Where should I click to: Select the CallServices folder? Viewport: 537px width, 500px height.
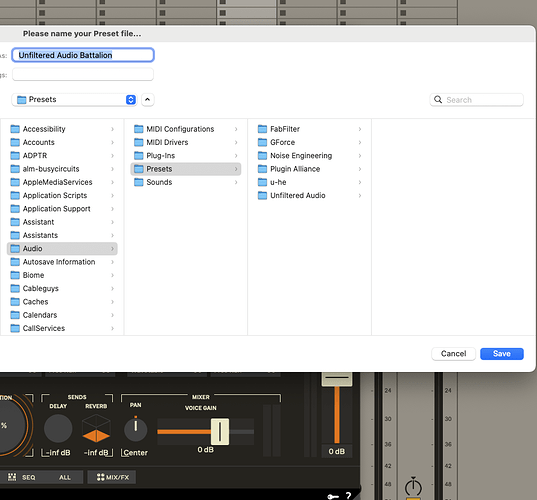pos(62,328)
